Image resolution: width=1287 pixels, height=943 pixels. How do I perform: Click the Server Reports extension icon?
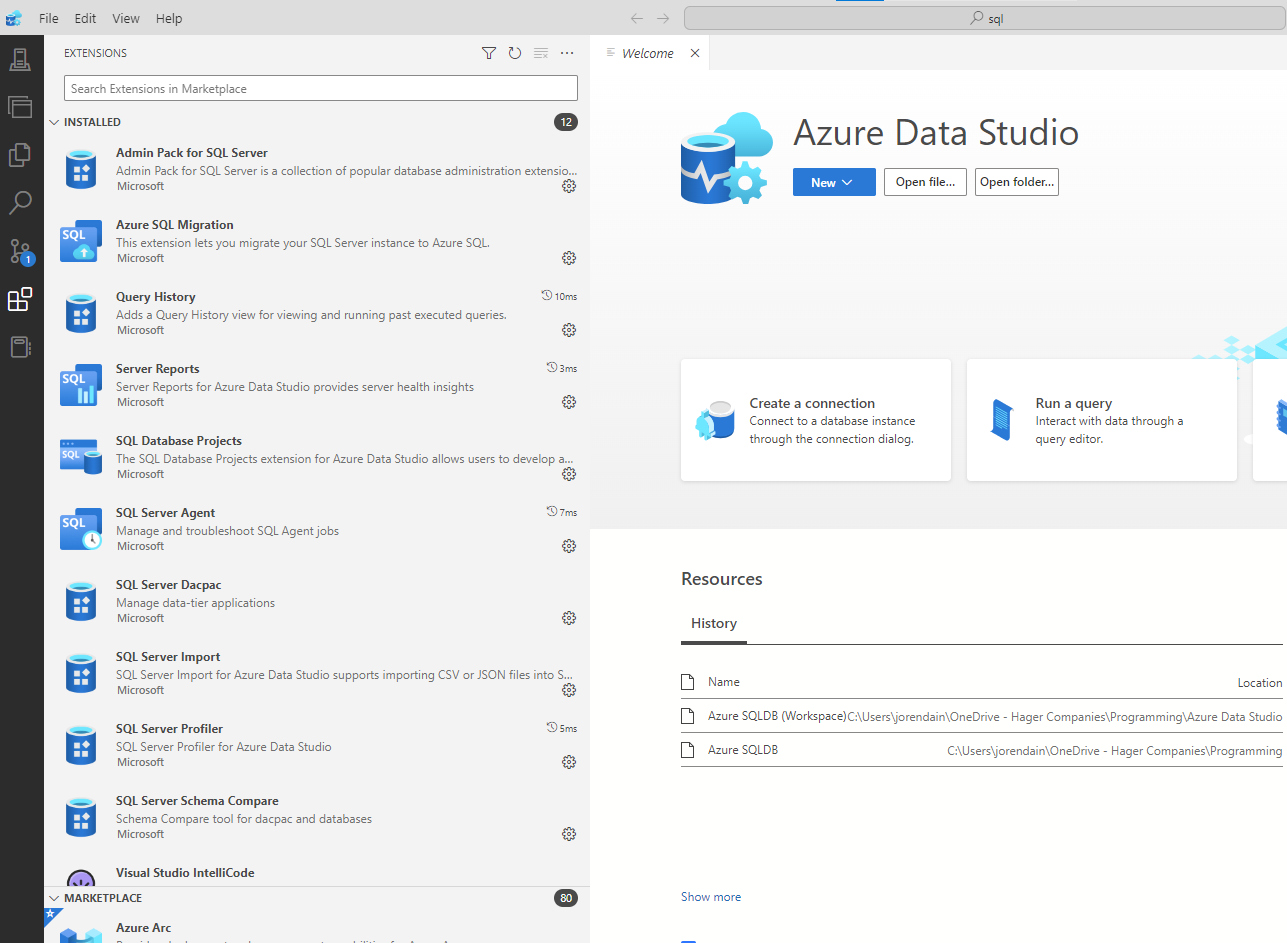click(x=81, y=385)
